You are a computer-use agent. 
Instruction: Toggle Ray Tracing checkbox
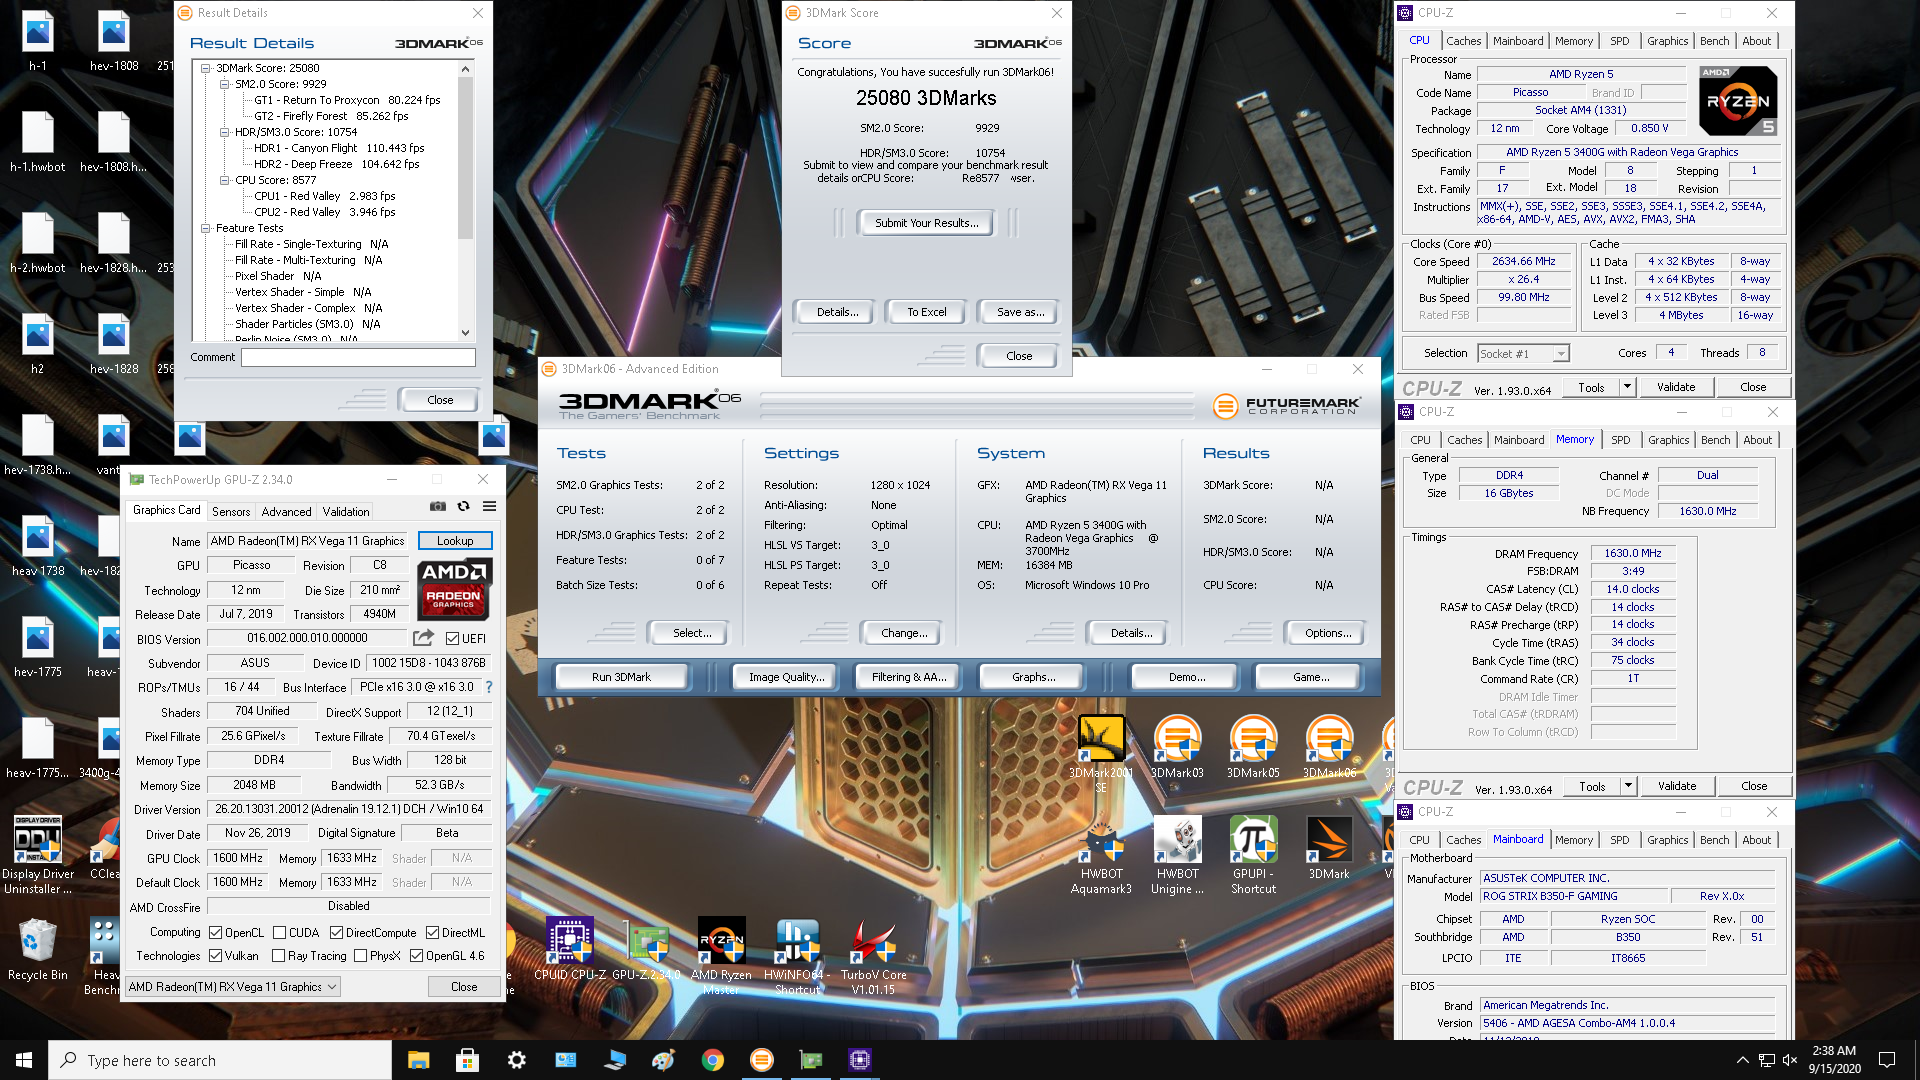click(278, 956)
